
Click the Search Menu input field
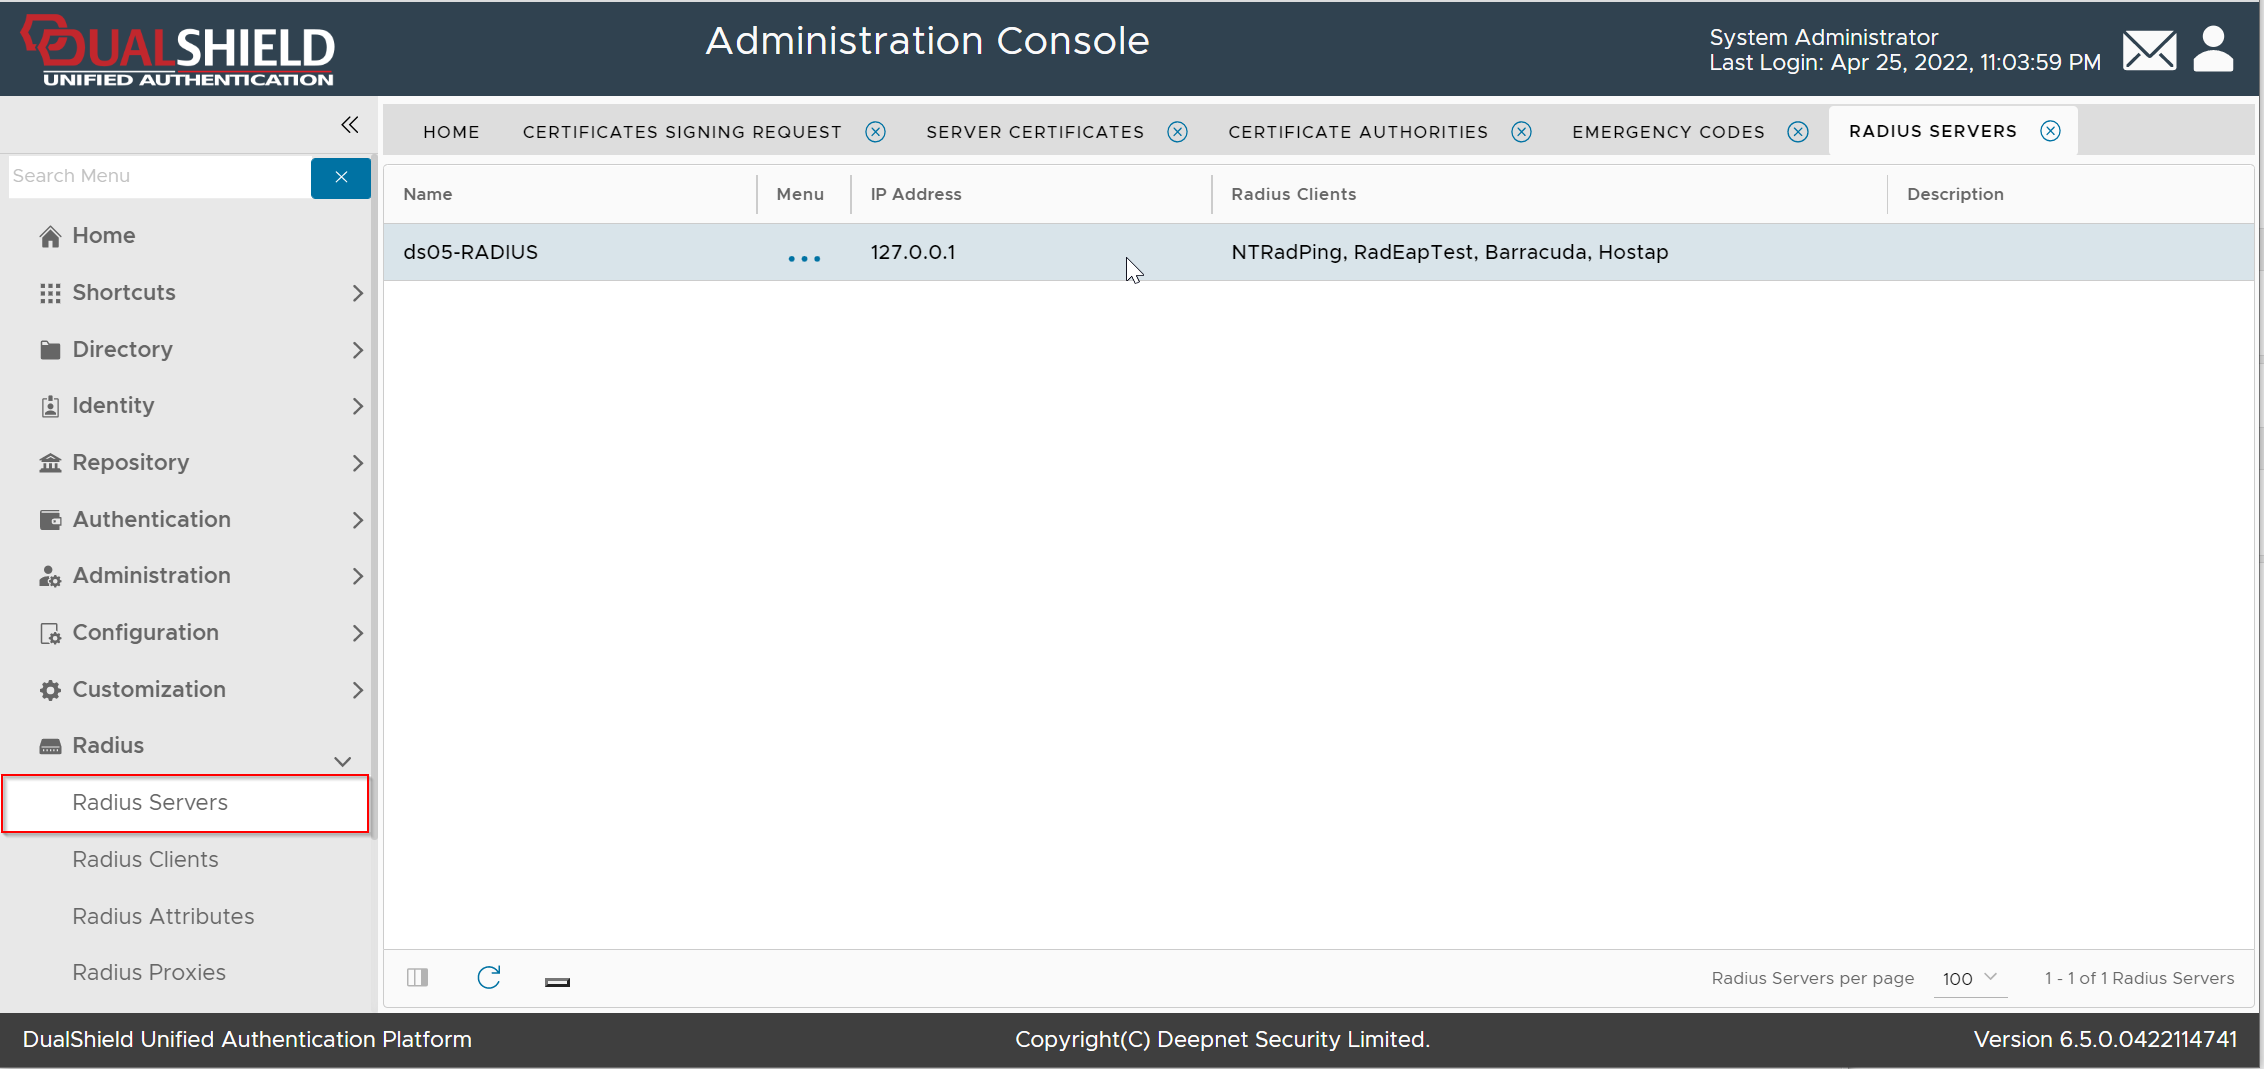click(160, 177)
